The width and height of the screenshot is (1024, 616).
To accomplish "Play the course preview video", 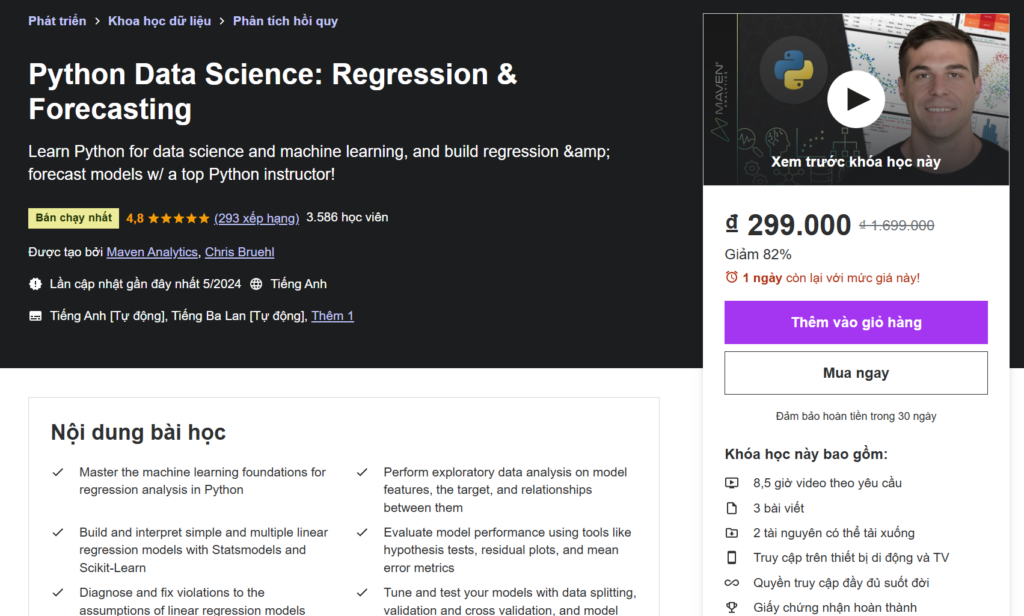I will 856,99.
